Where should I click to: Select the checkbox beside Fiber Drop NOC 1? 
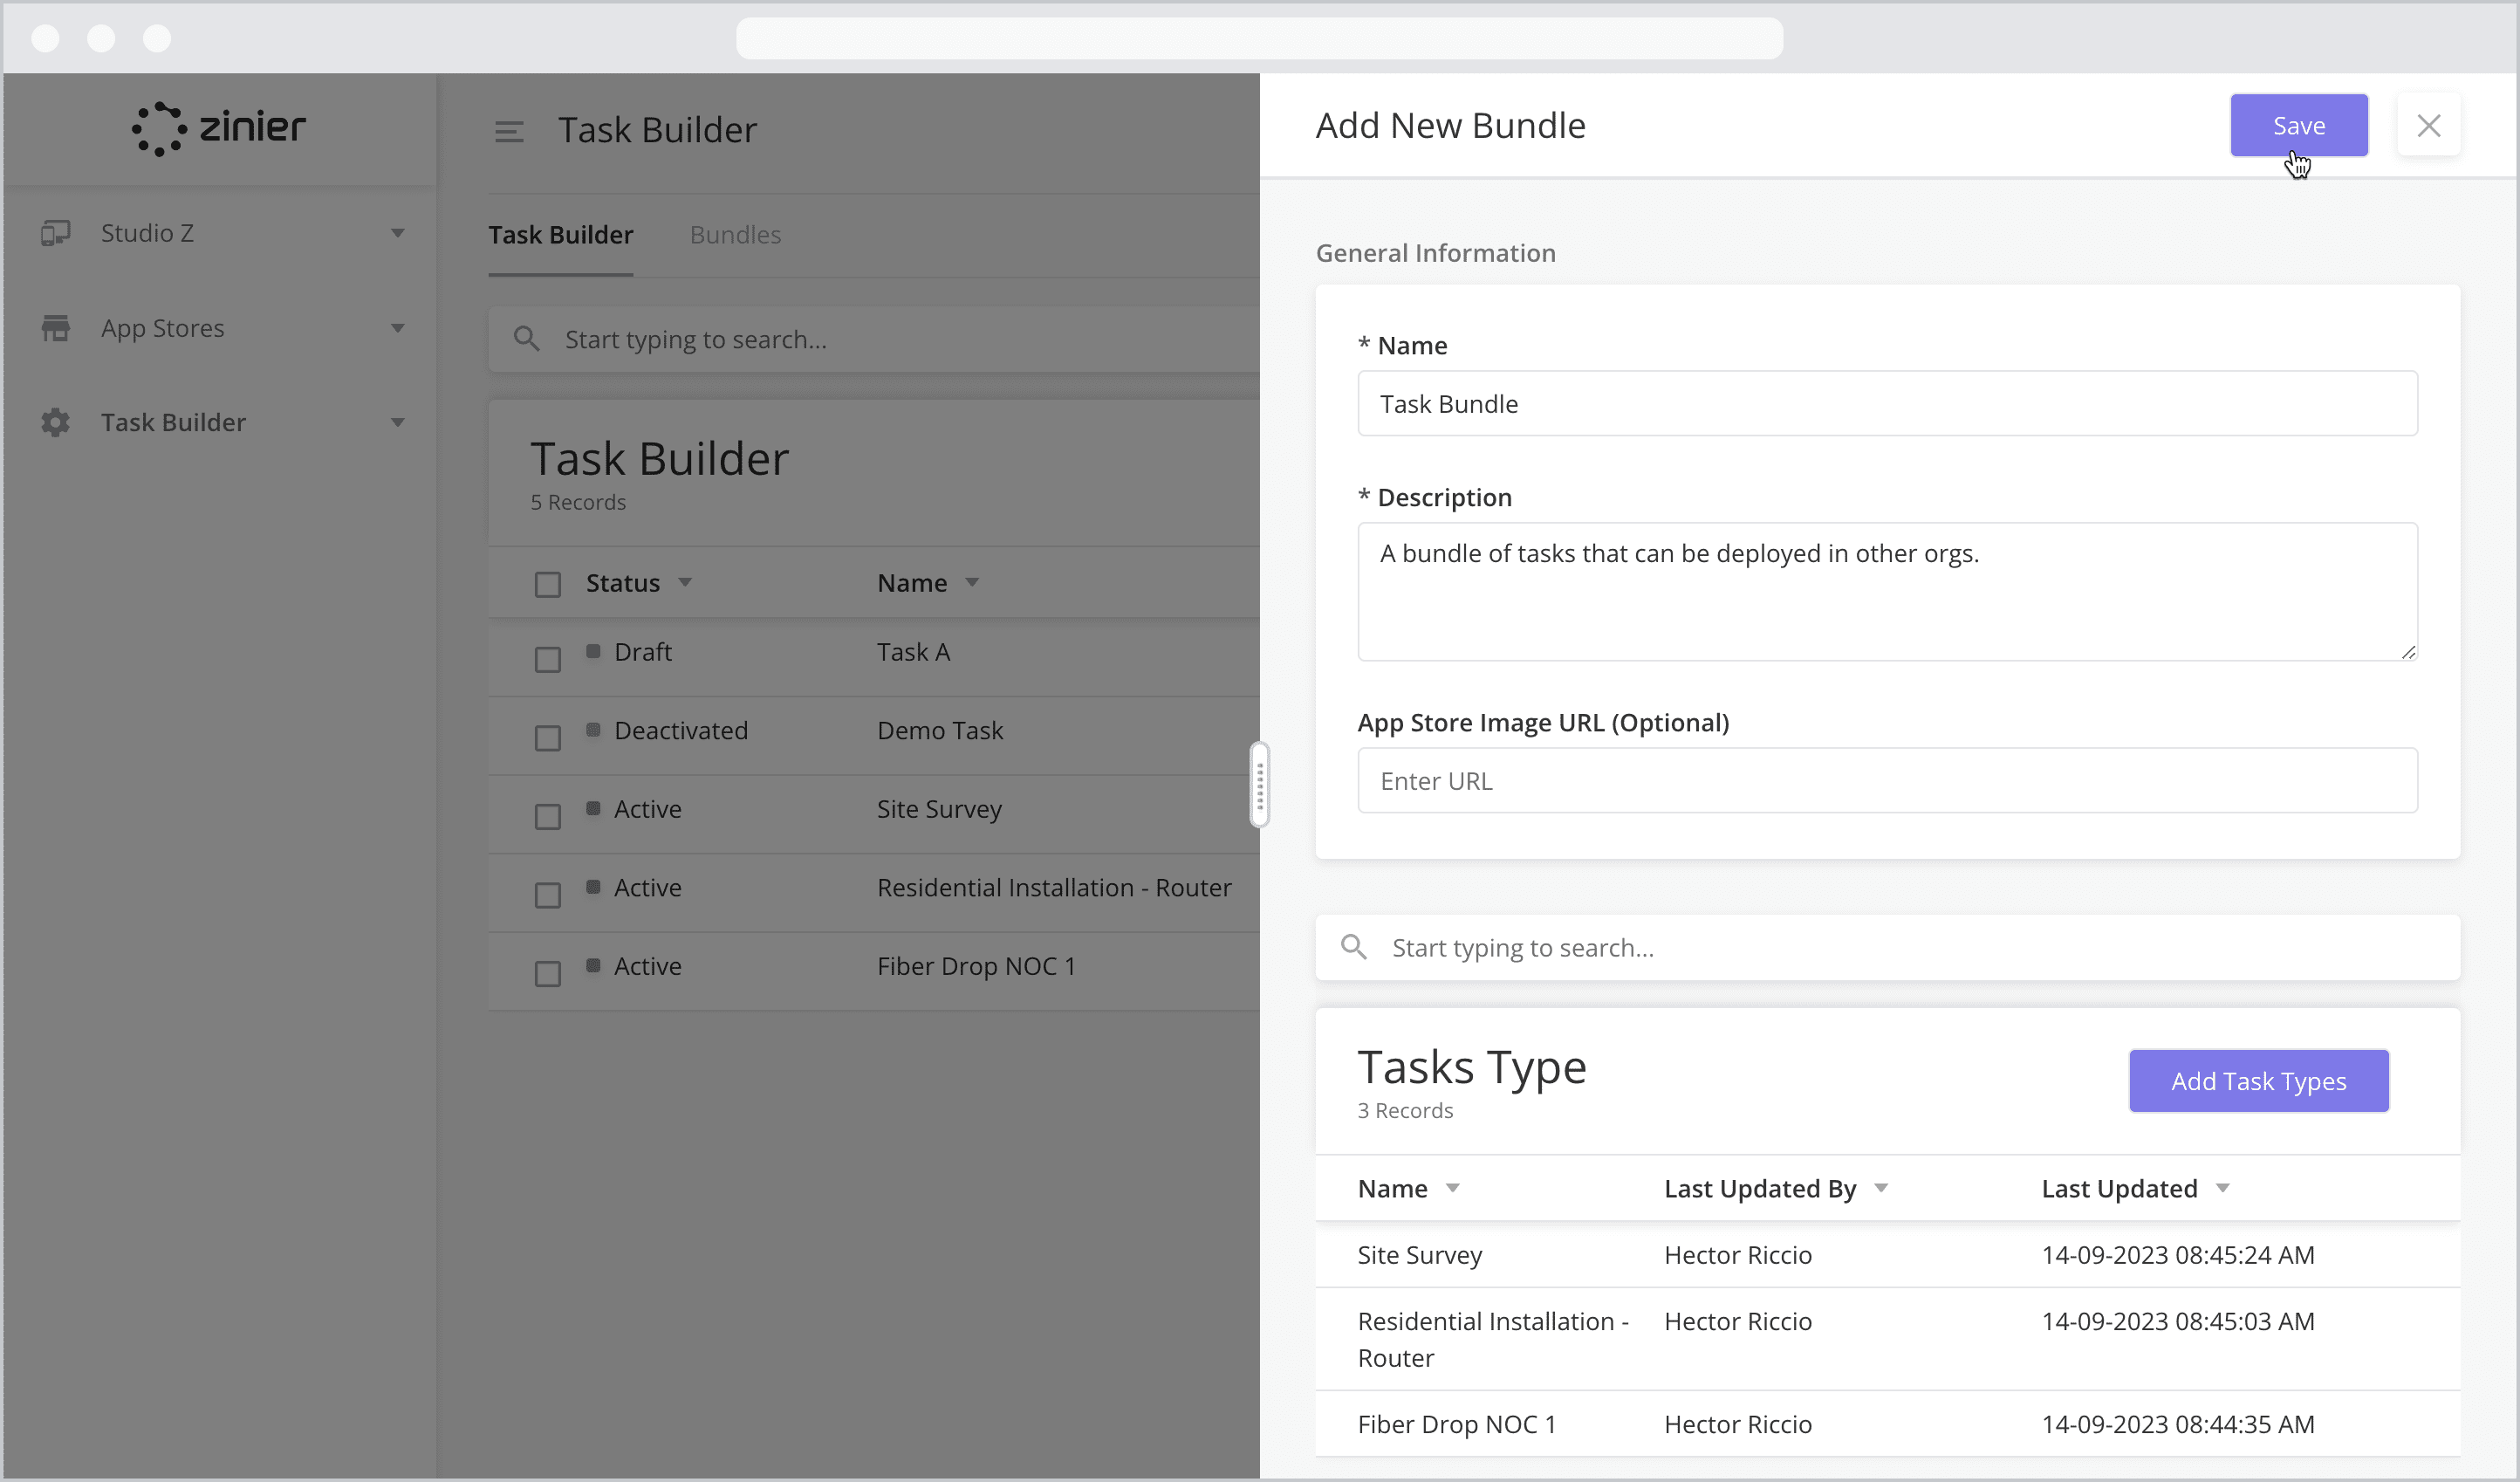pos(547,973)
